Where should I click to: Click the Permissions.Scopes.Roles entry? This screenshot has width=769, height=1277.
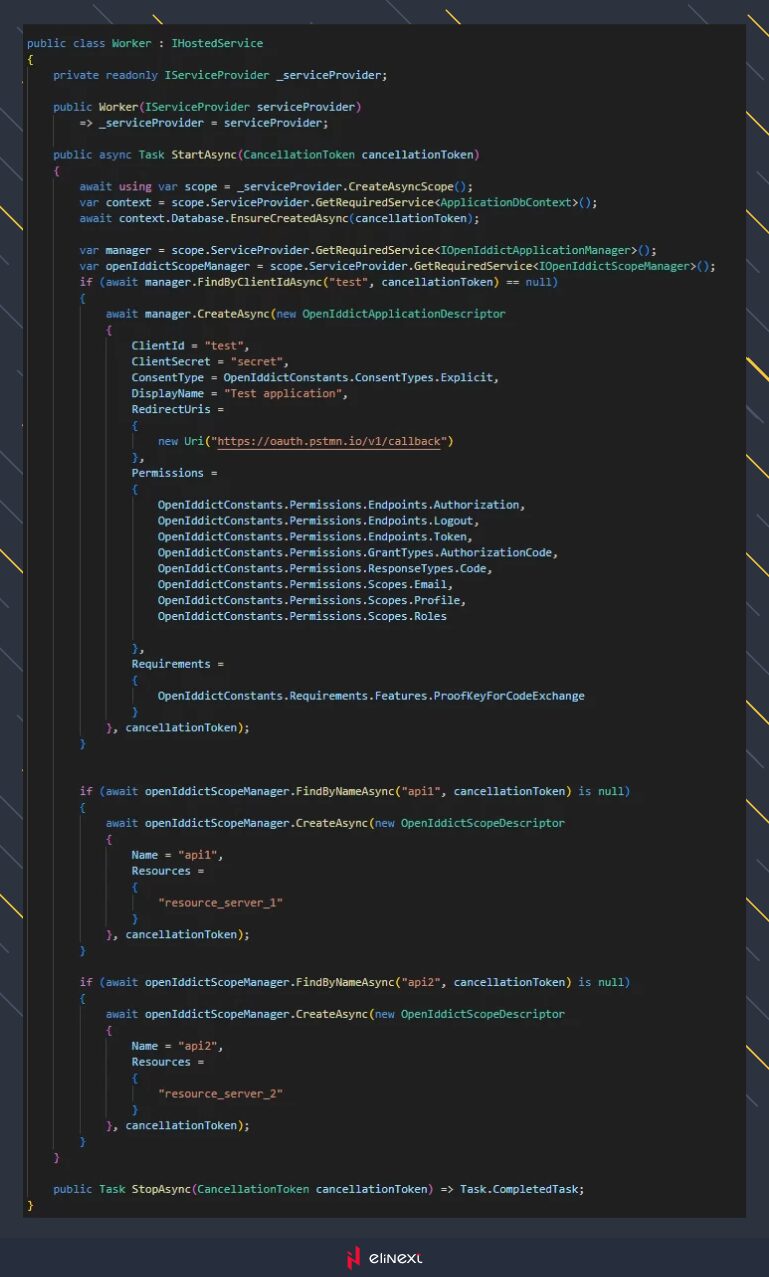click(302, 616)
